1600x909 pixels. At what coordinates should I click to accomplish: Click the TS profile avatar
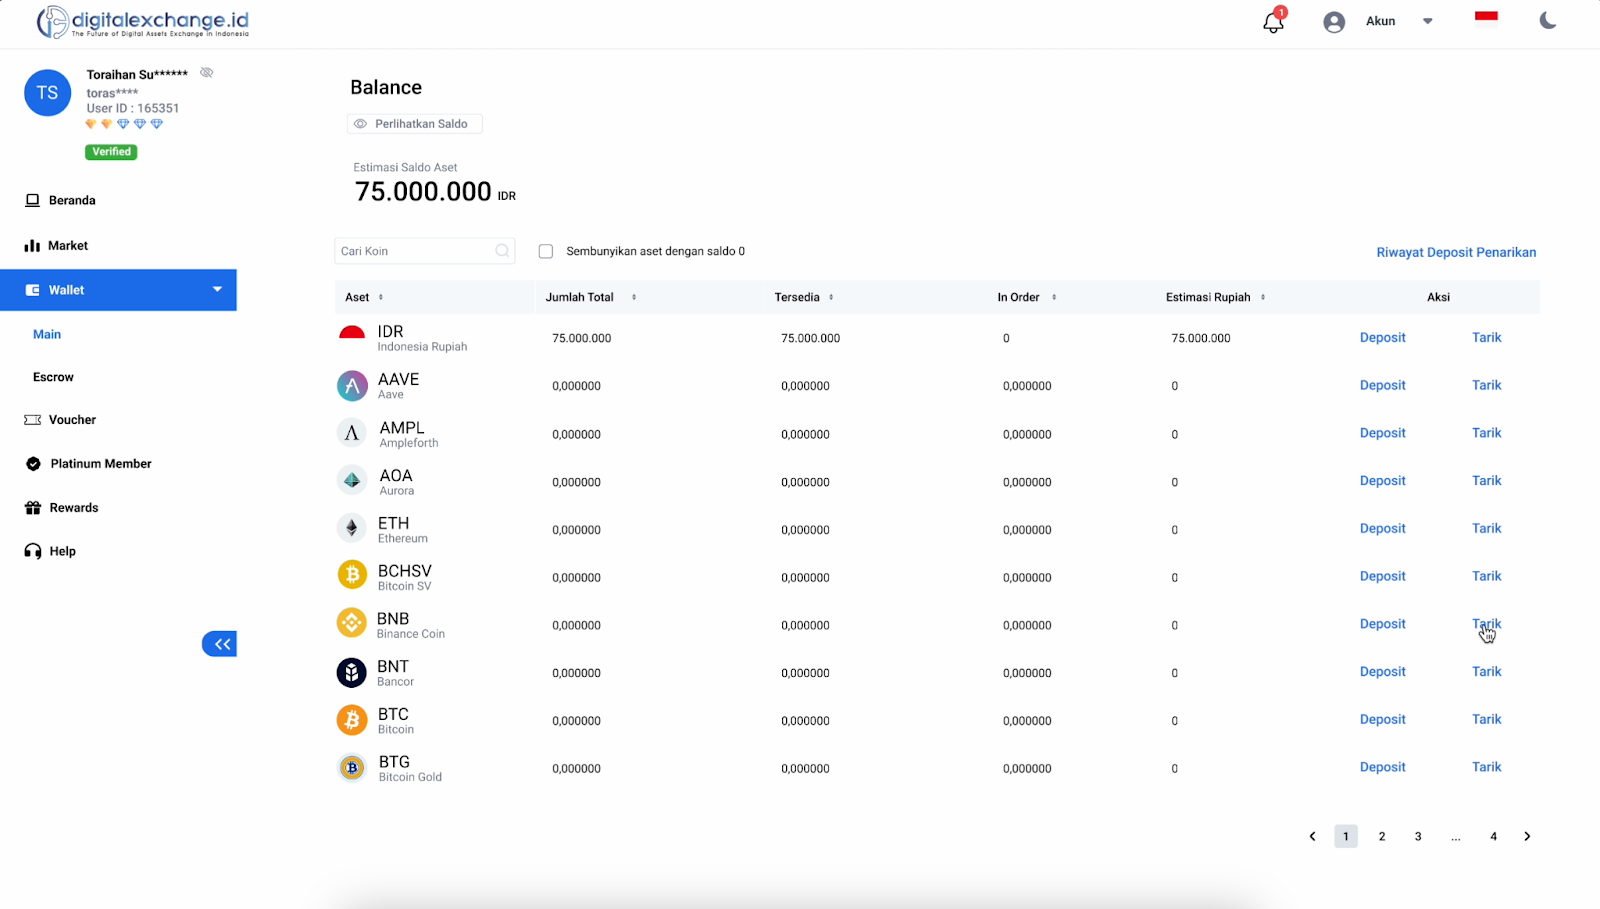48,93
